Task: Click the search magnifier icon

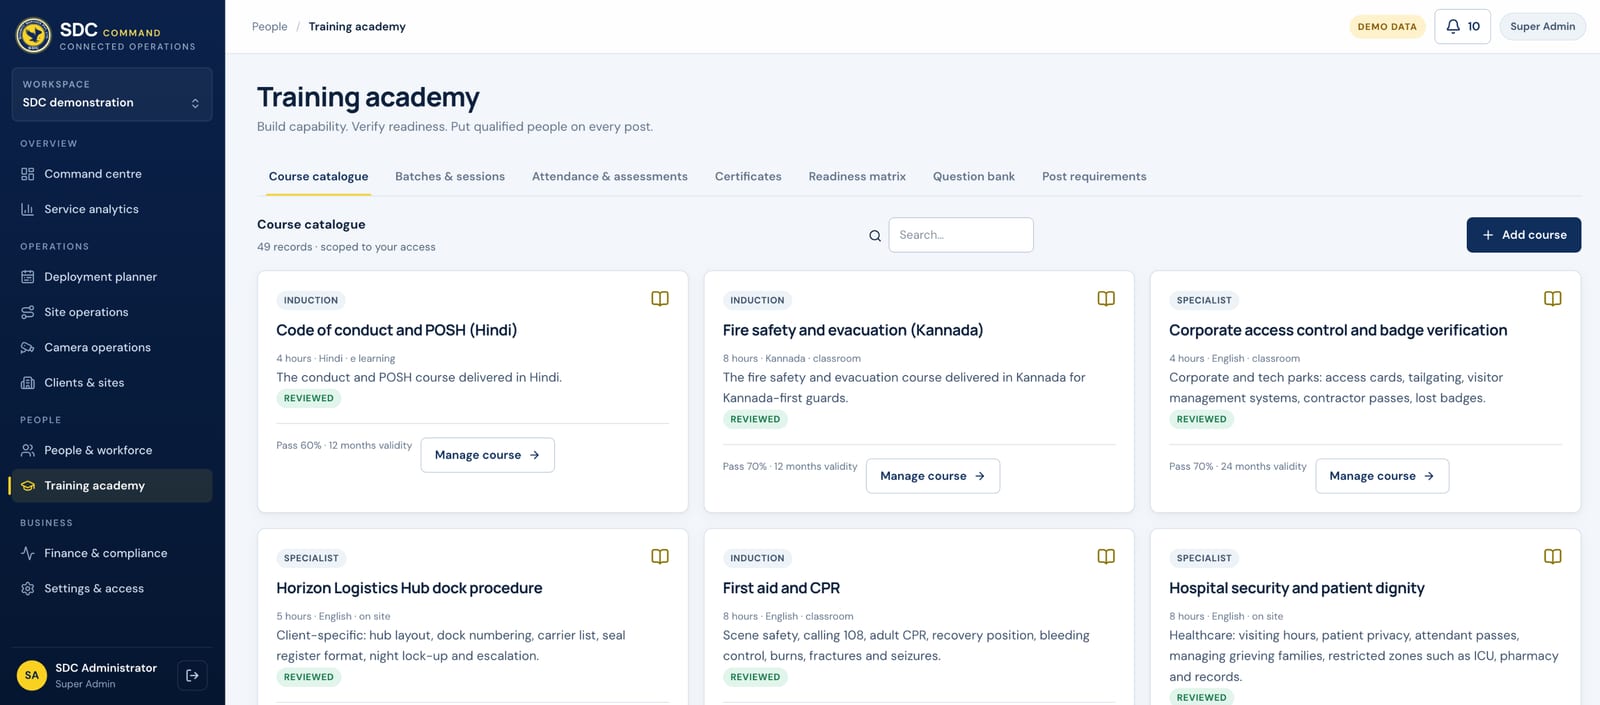Action: coord(875,236)
